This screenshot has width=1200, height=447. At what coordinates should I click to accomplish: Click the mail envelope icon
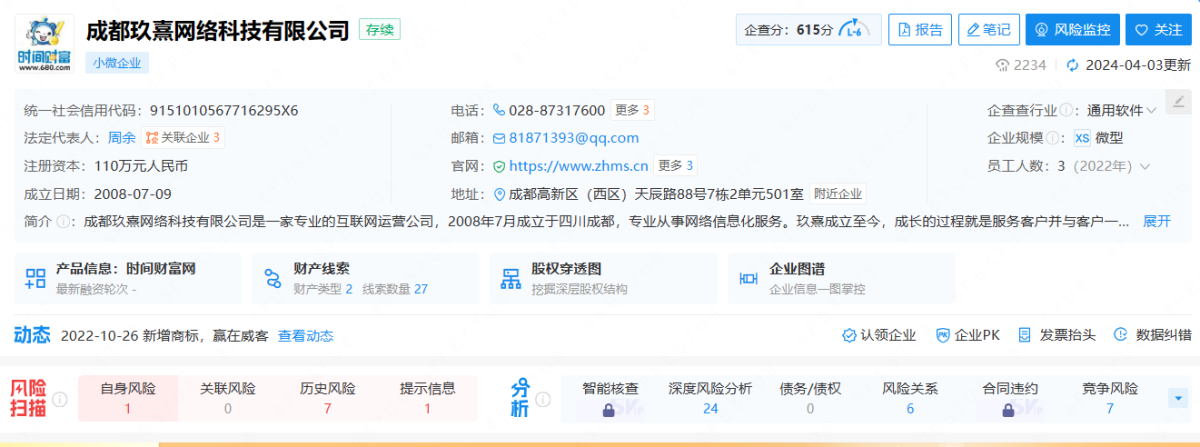point(500,138)
